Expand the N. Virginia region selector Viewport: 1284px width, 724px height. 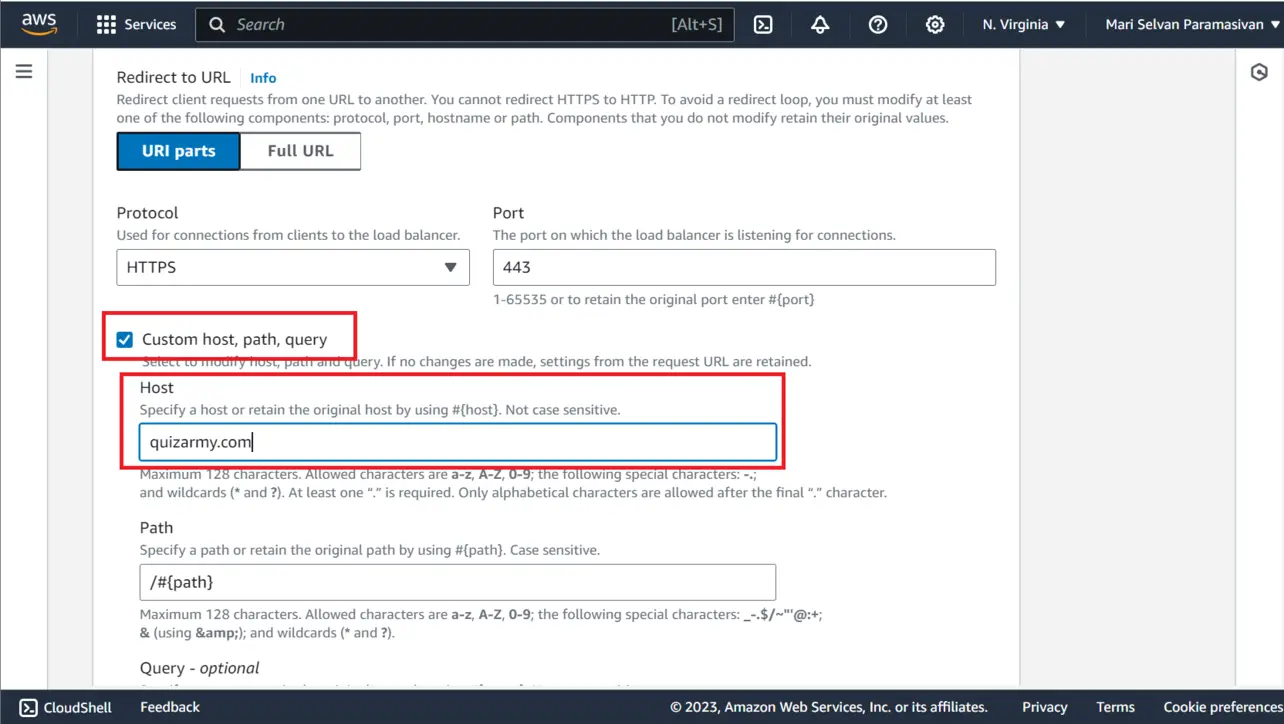point(1023,24)
